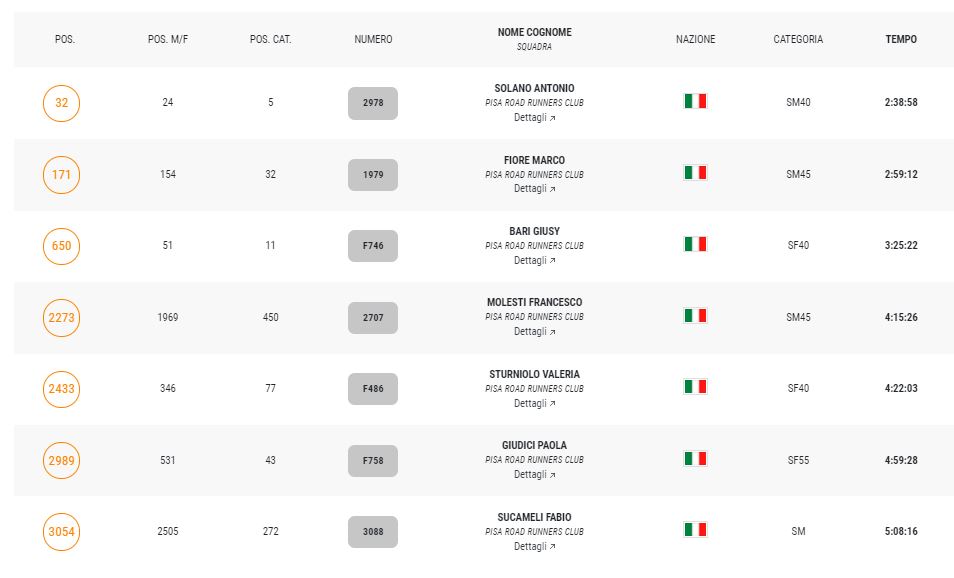Open Dettagli link for Giudici Paola

point(534,475)
